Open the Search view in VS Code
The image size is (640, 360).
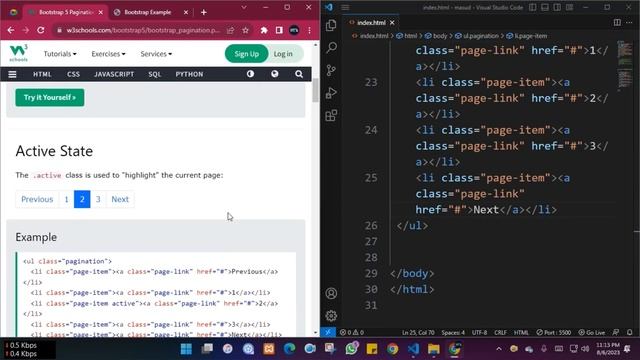pos(331,48)
